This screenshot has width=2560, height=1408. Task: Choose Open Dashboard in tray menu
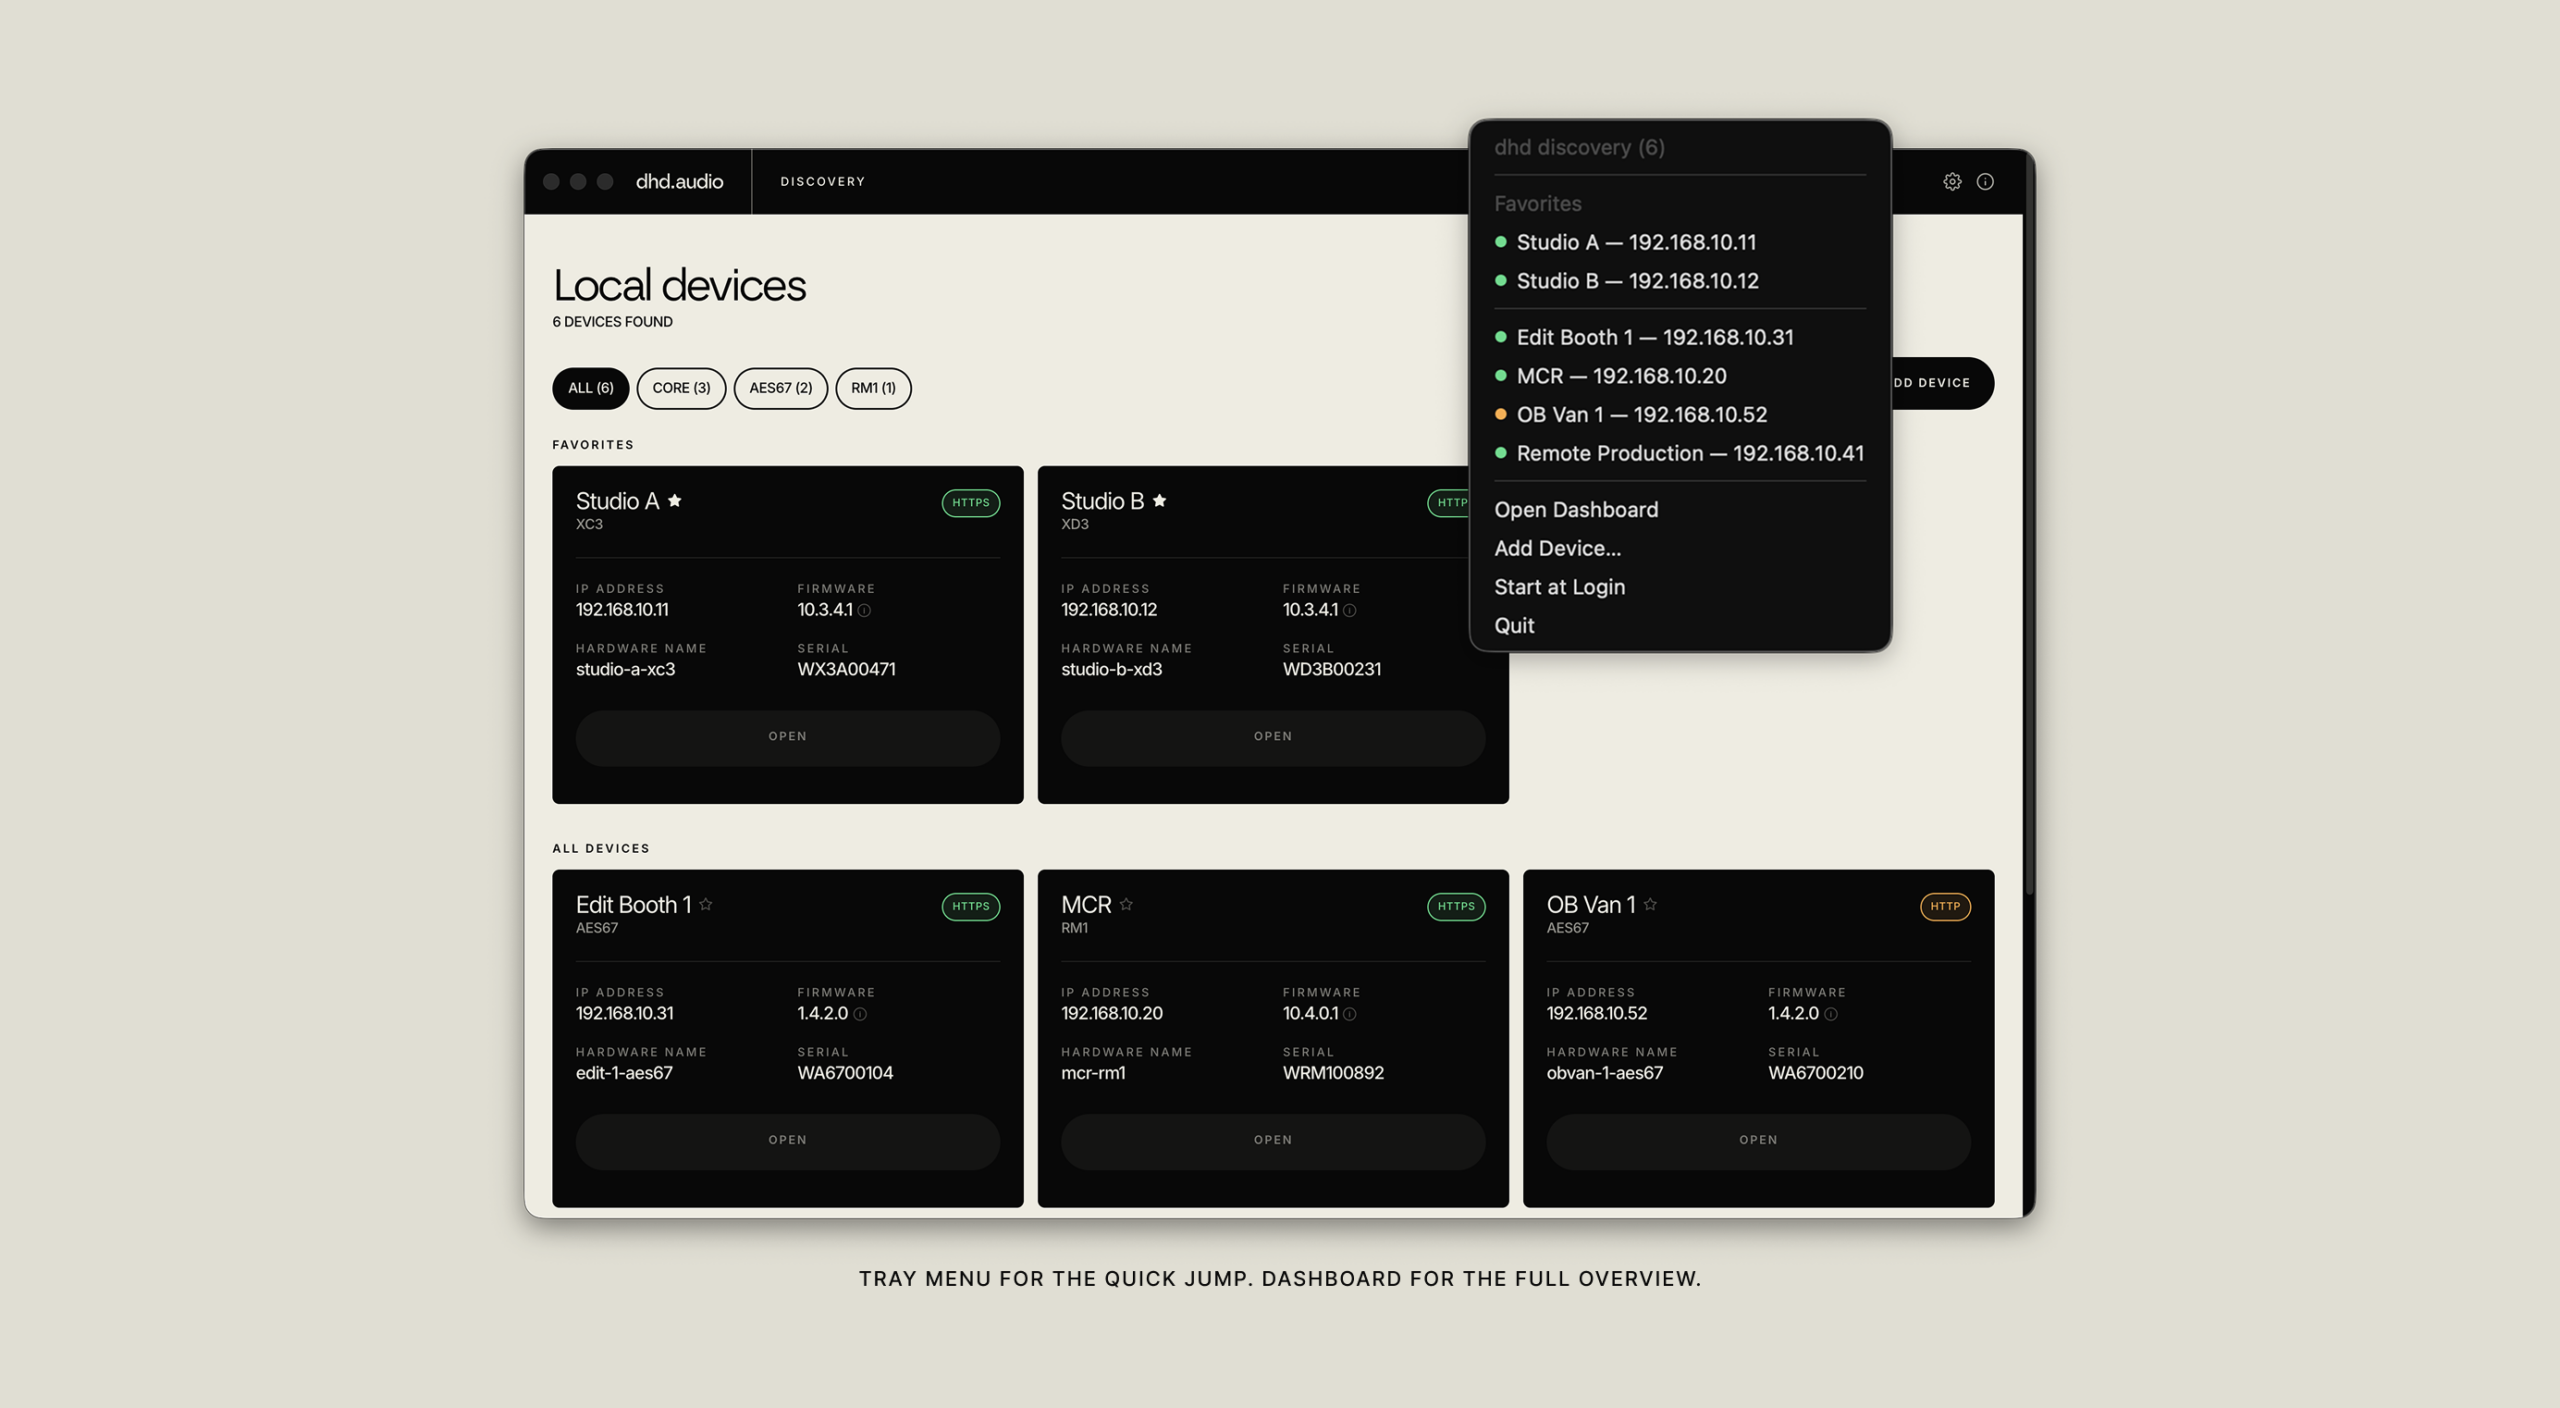tap(1679, 510)
